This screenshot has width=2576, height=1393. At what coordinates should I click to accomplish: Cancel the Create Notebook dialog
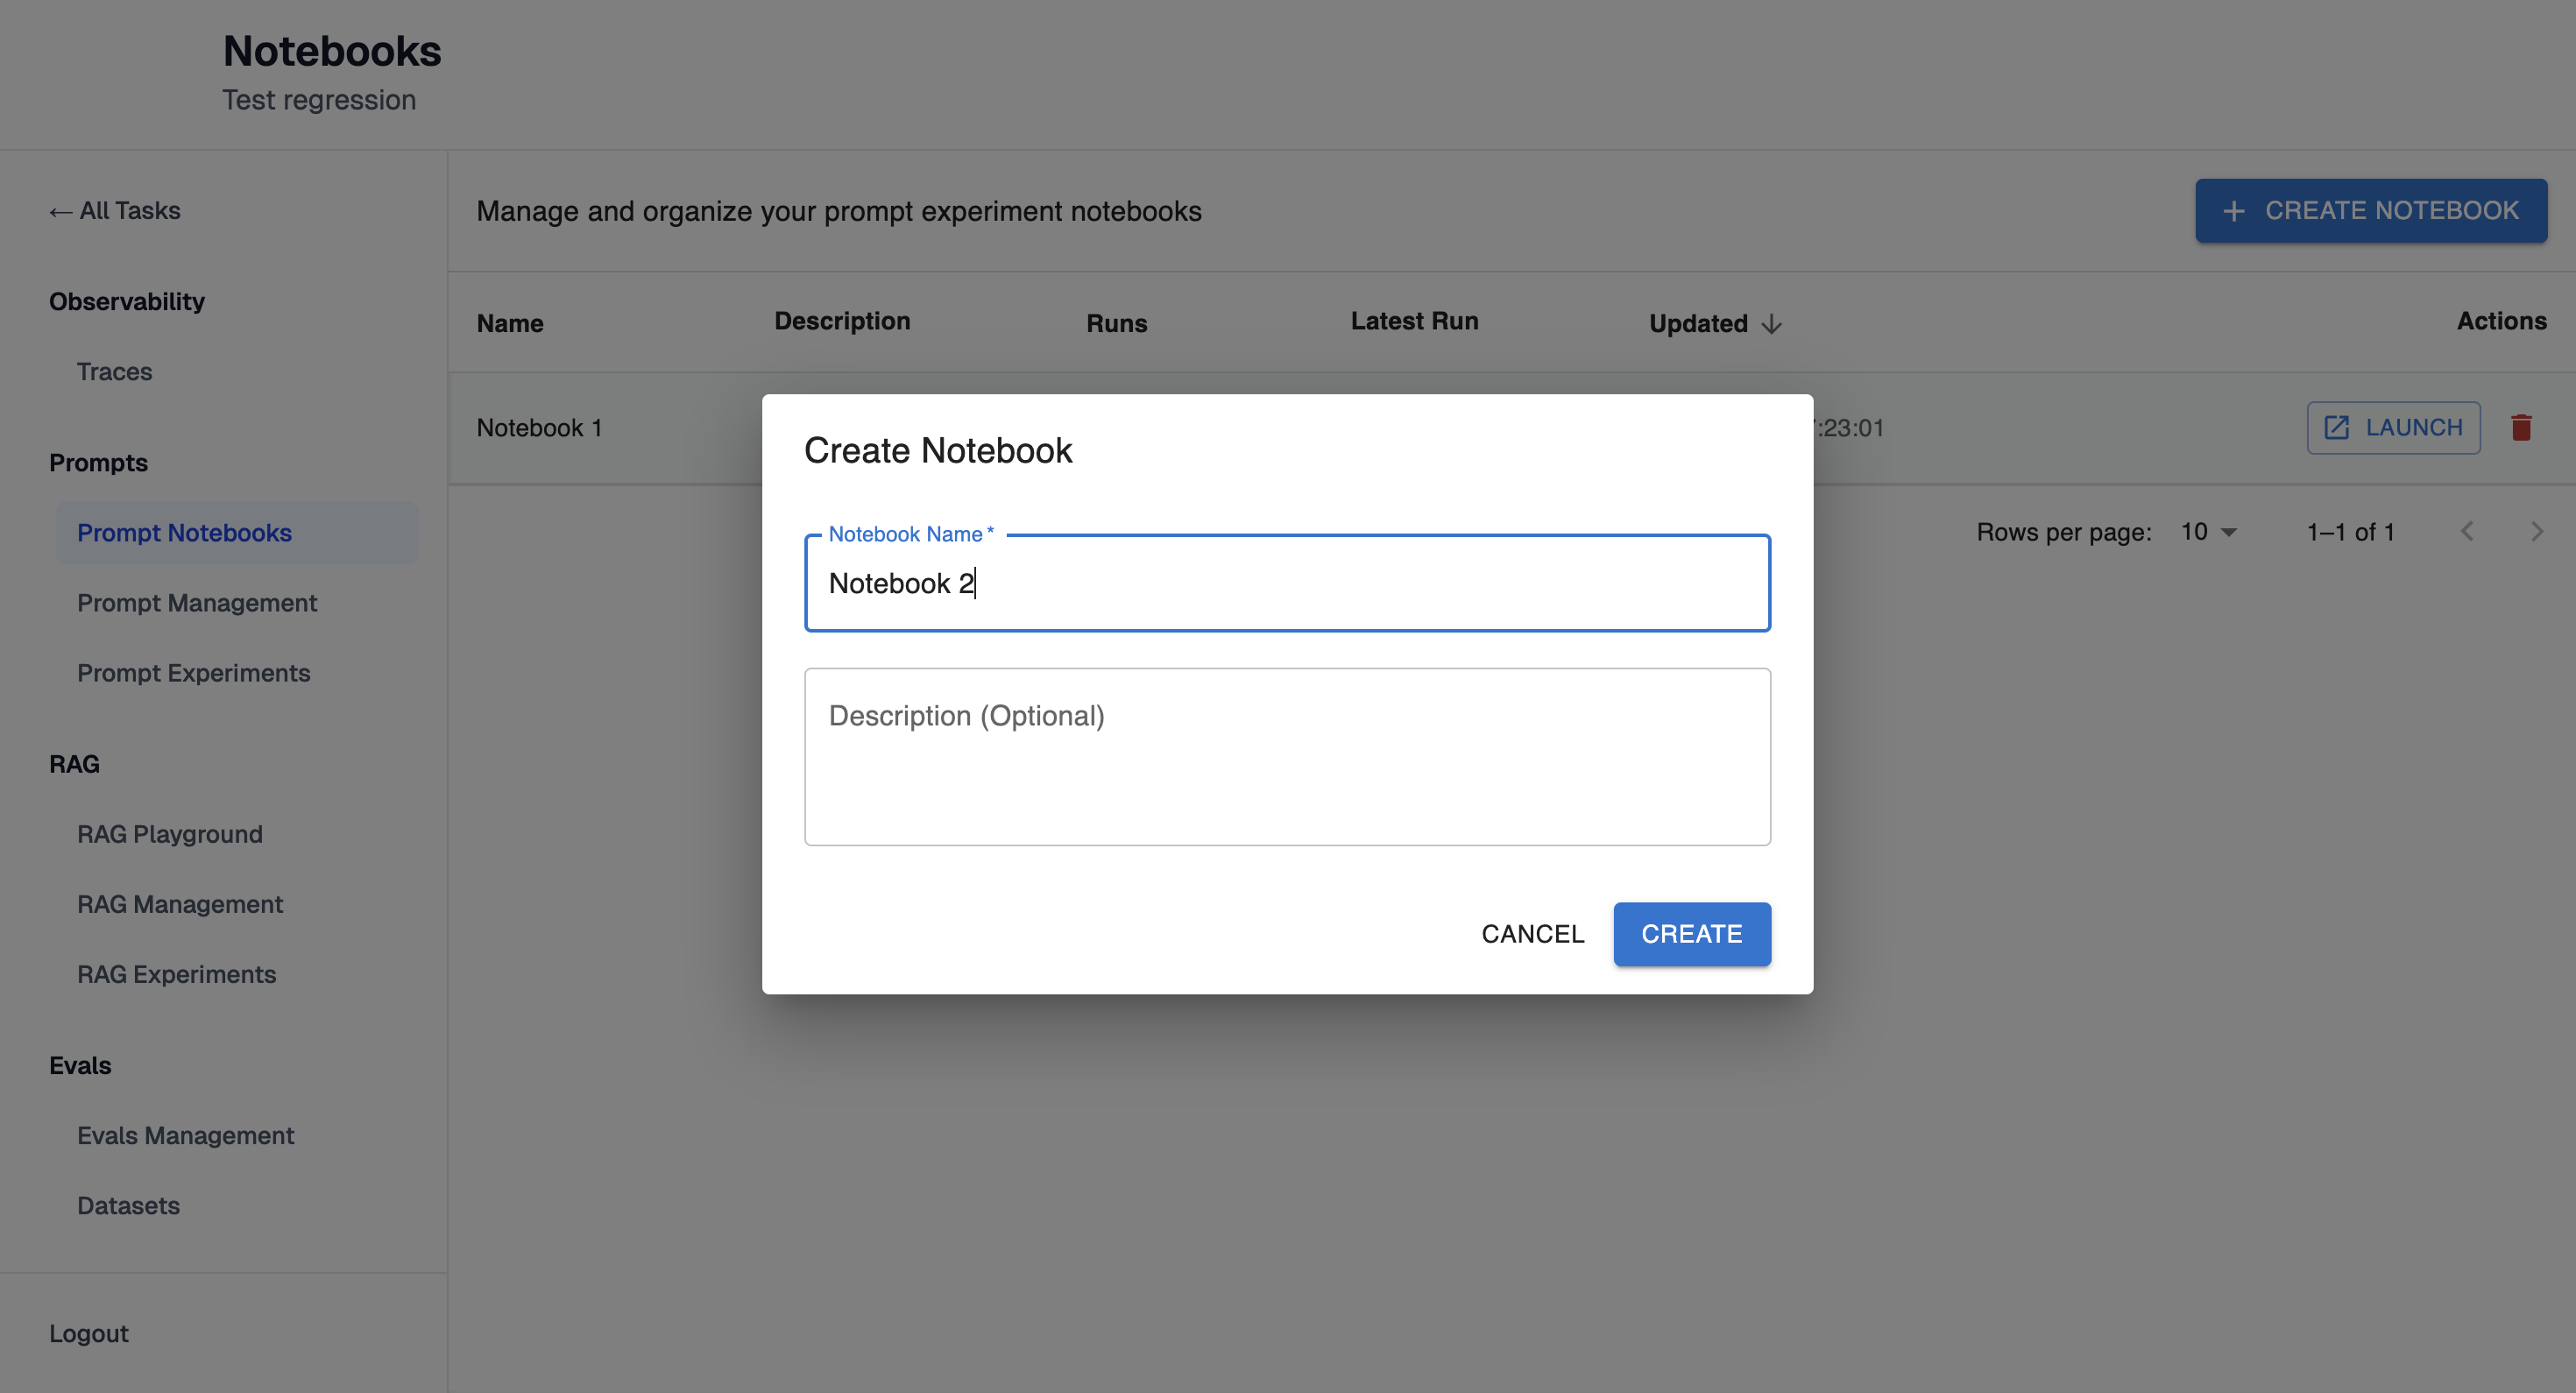point(1532,934)
